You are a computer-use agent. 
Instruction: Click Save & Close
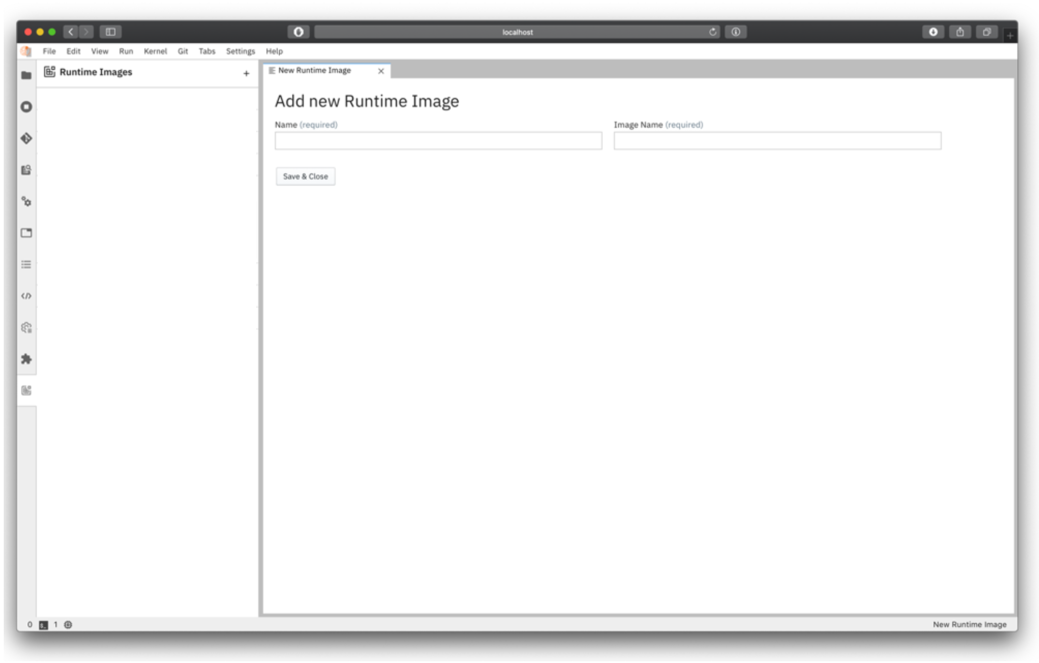pyautogui.click(x=305, y=175)
